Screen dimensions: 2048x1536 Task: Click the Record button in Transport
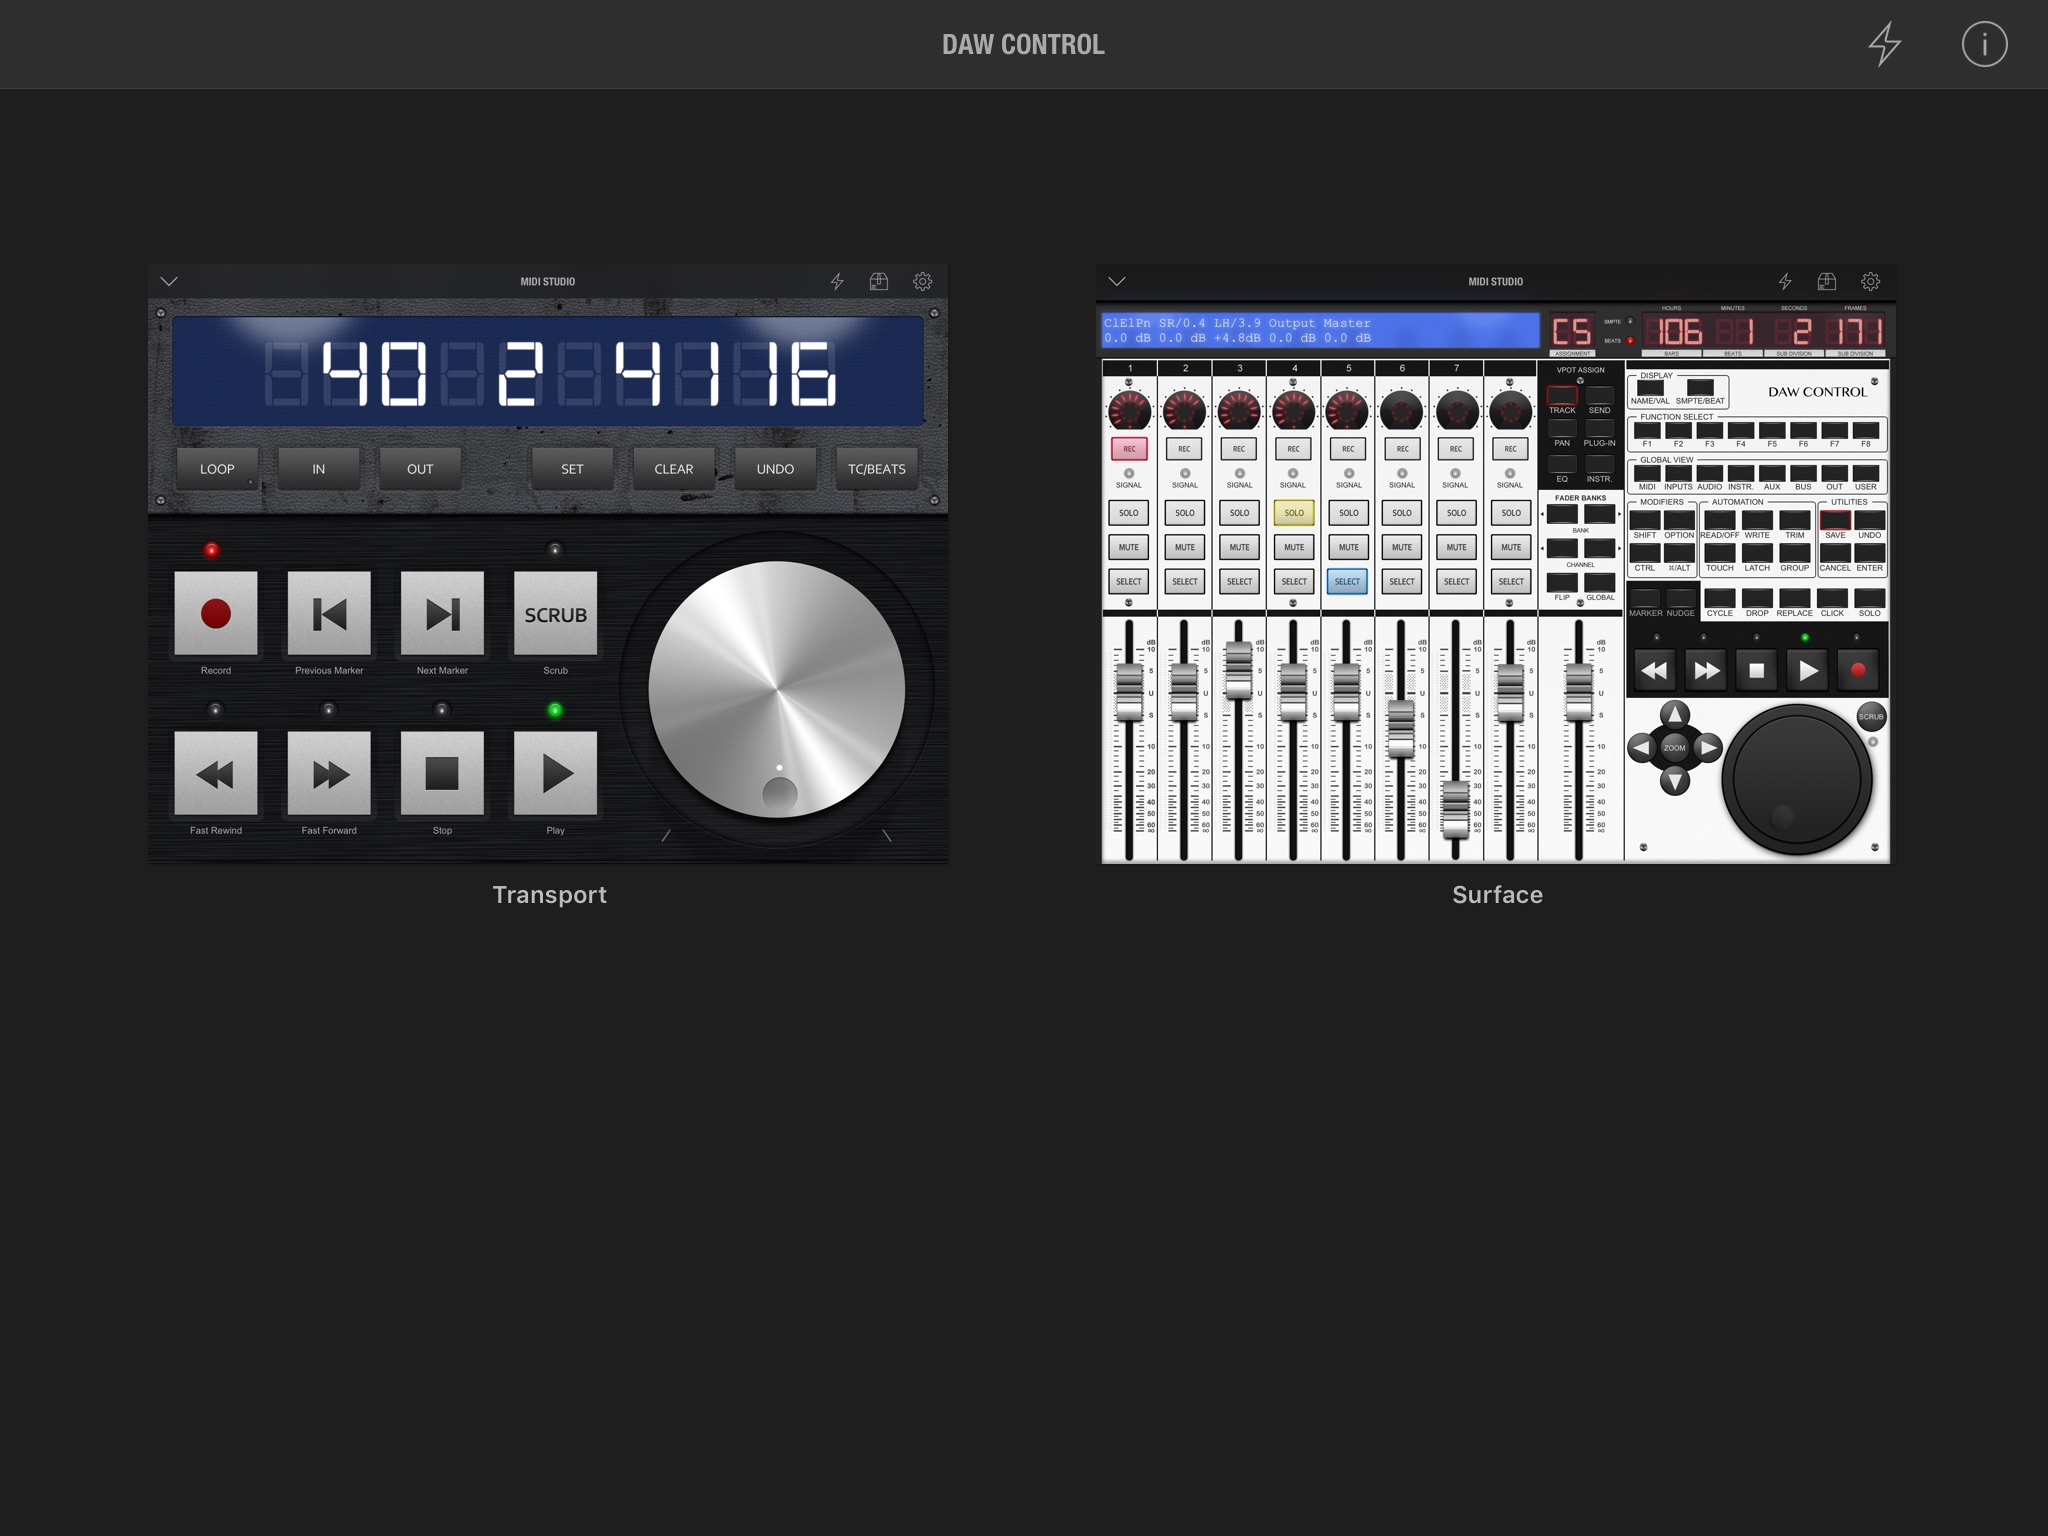pos(214,611)
